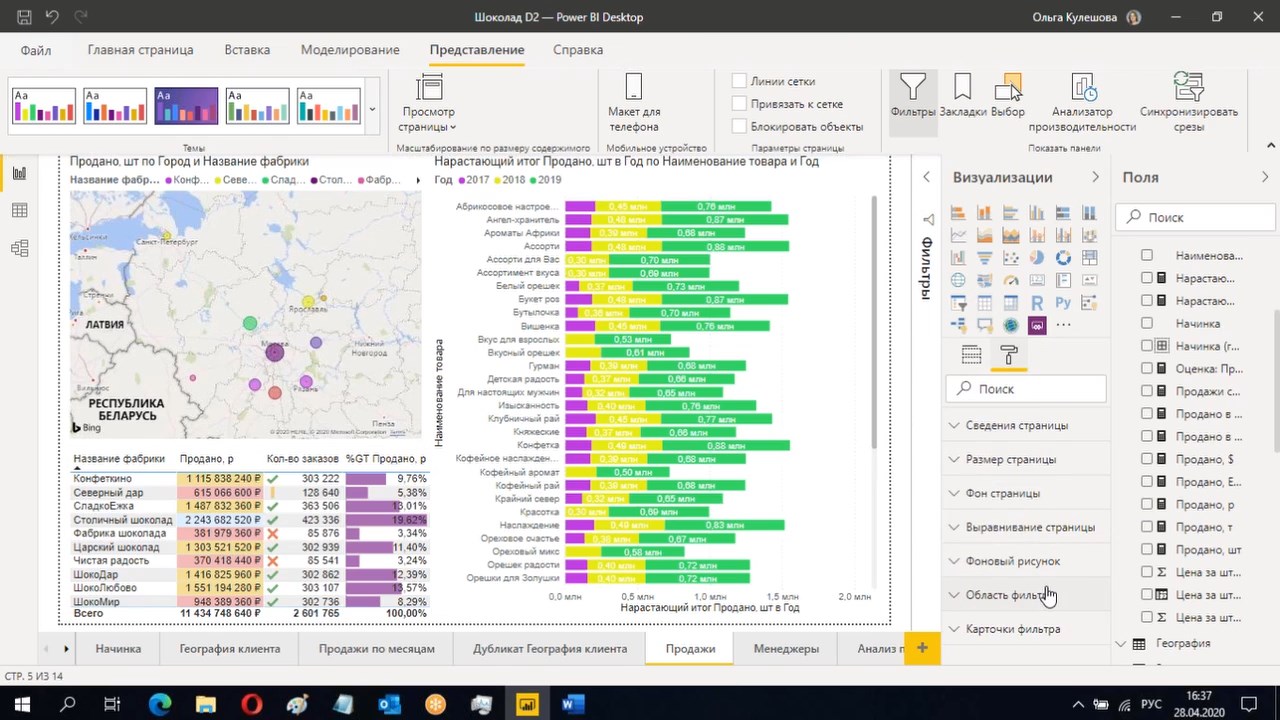Select the map (globe) visual
This screenshot has width=1280, height=720.
[x=958, y=280]
